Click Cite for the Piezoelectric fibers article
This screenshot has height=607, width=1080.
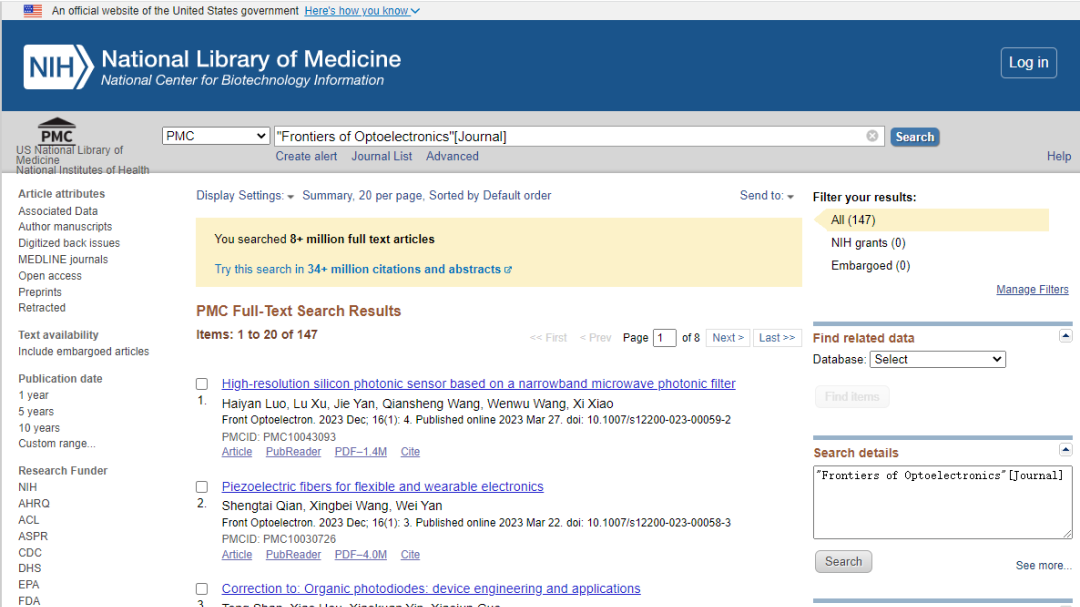click(410, 555)
